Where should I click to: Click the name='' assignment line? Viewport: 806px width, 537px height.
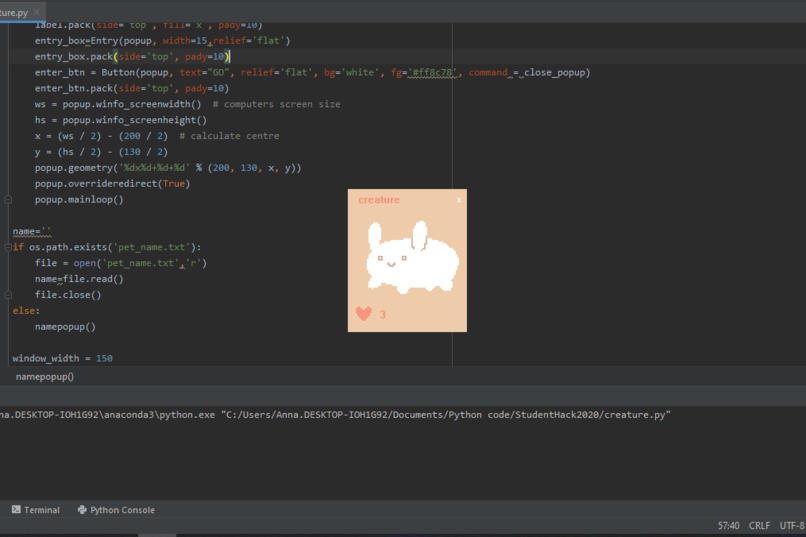click(x=31, y=231)
